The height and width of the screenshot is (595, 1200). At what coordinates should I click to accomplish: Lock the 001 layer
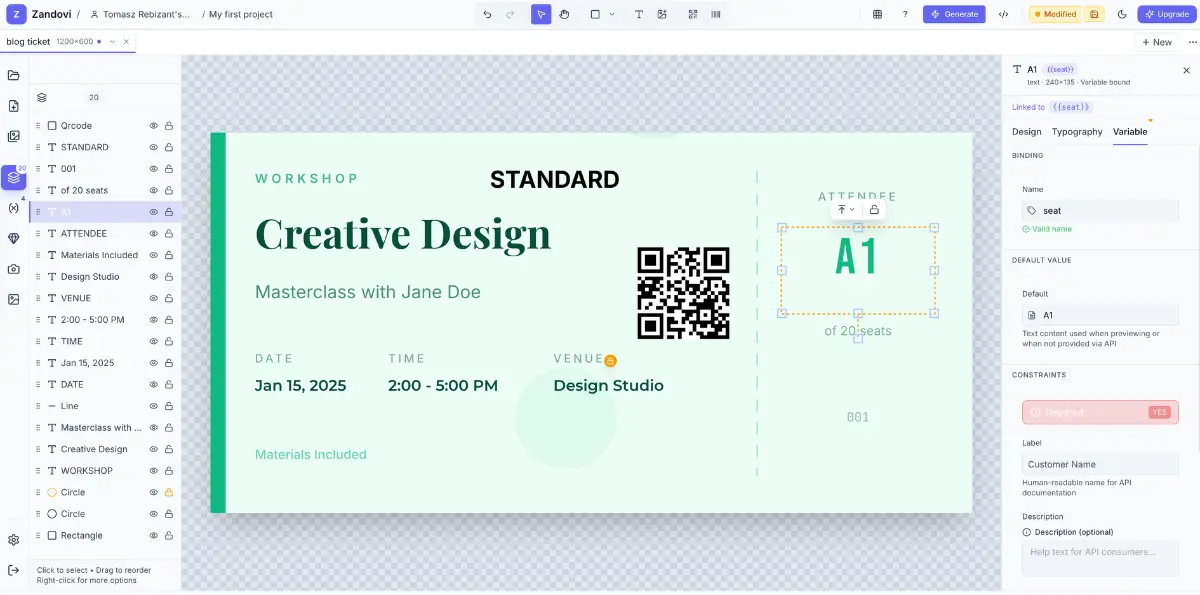(x=169, y=169)
